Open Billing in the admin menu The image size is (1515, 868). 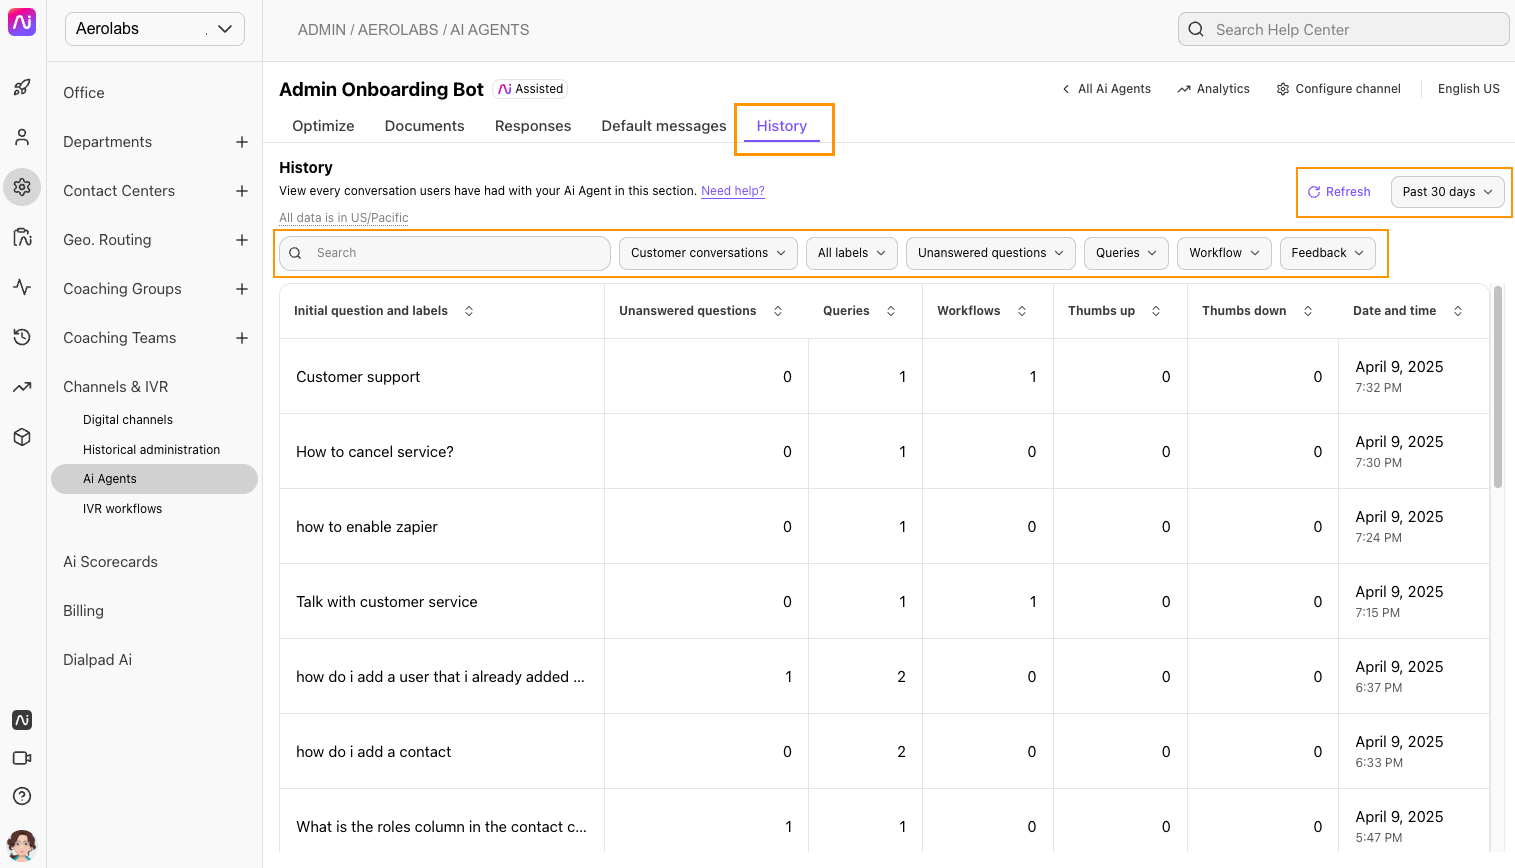(83, 611)
